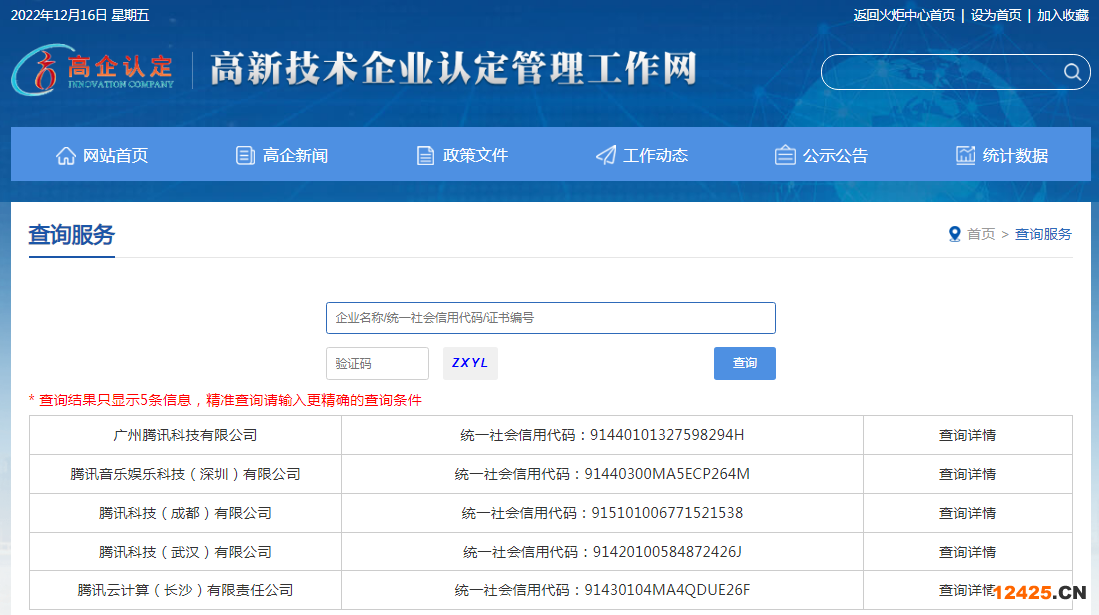This screenshot has height=615, width=1099.
Task: Open the 网站首页 menu item
Action: [102, 155]
